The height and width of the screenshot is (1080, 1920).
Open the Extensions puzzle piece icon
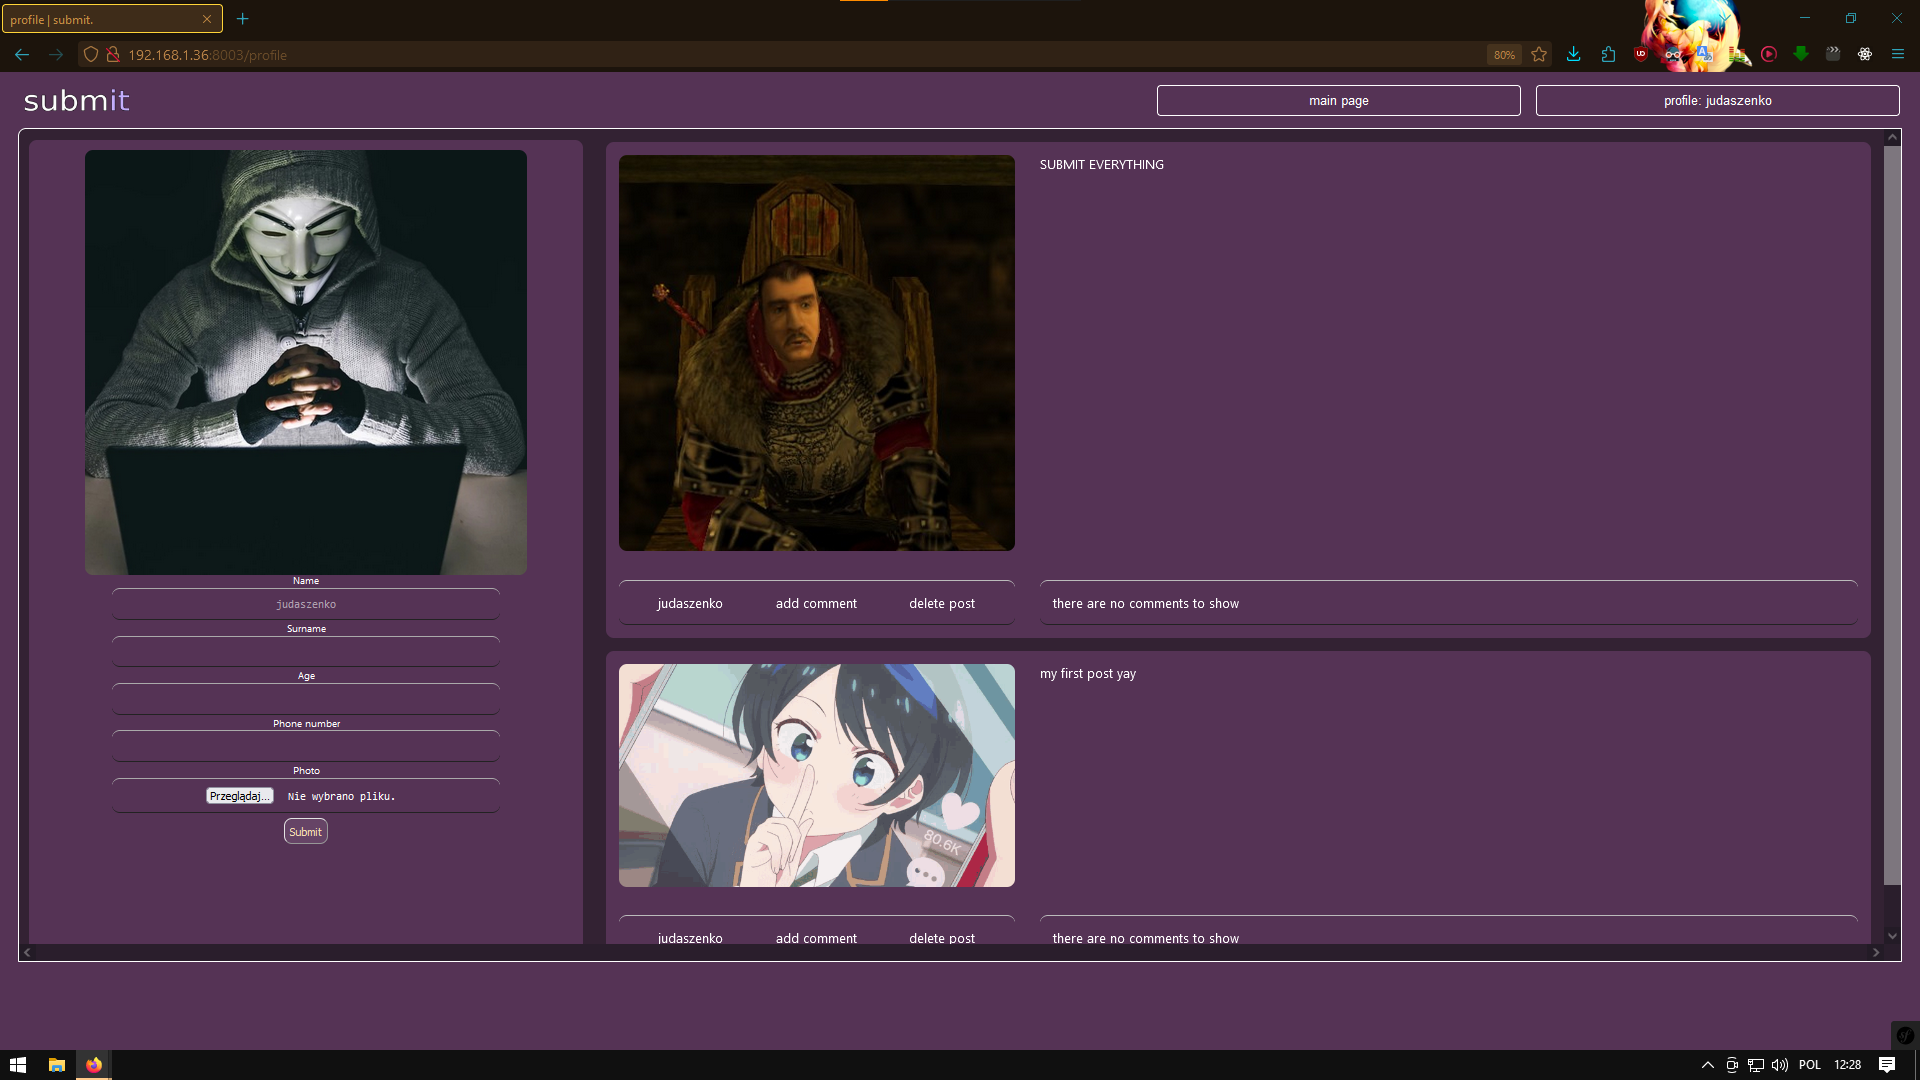point(1608,55)
